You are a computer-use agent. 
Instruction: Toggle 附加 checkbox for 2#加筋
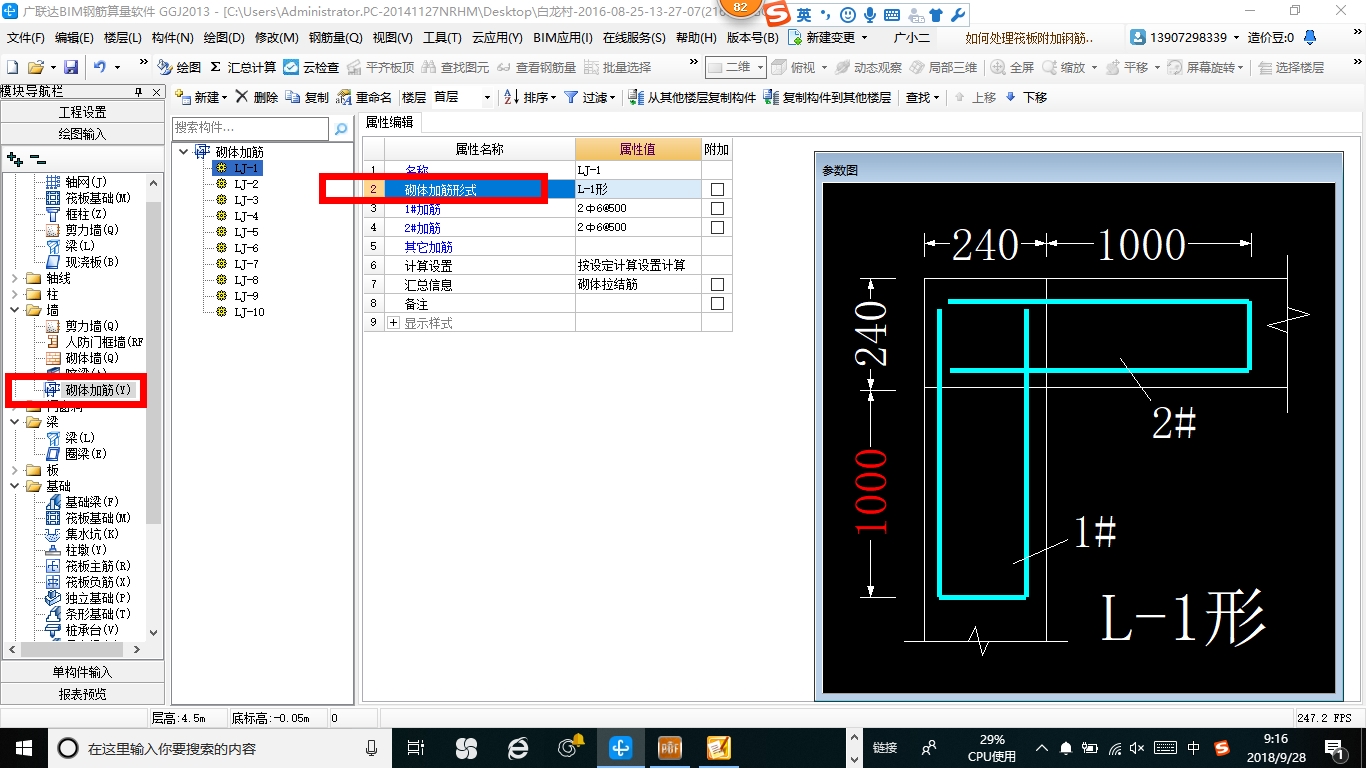[717, 228]
